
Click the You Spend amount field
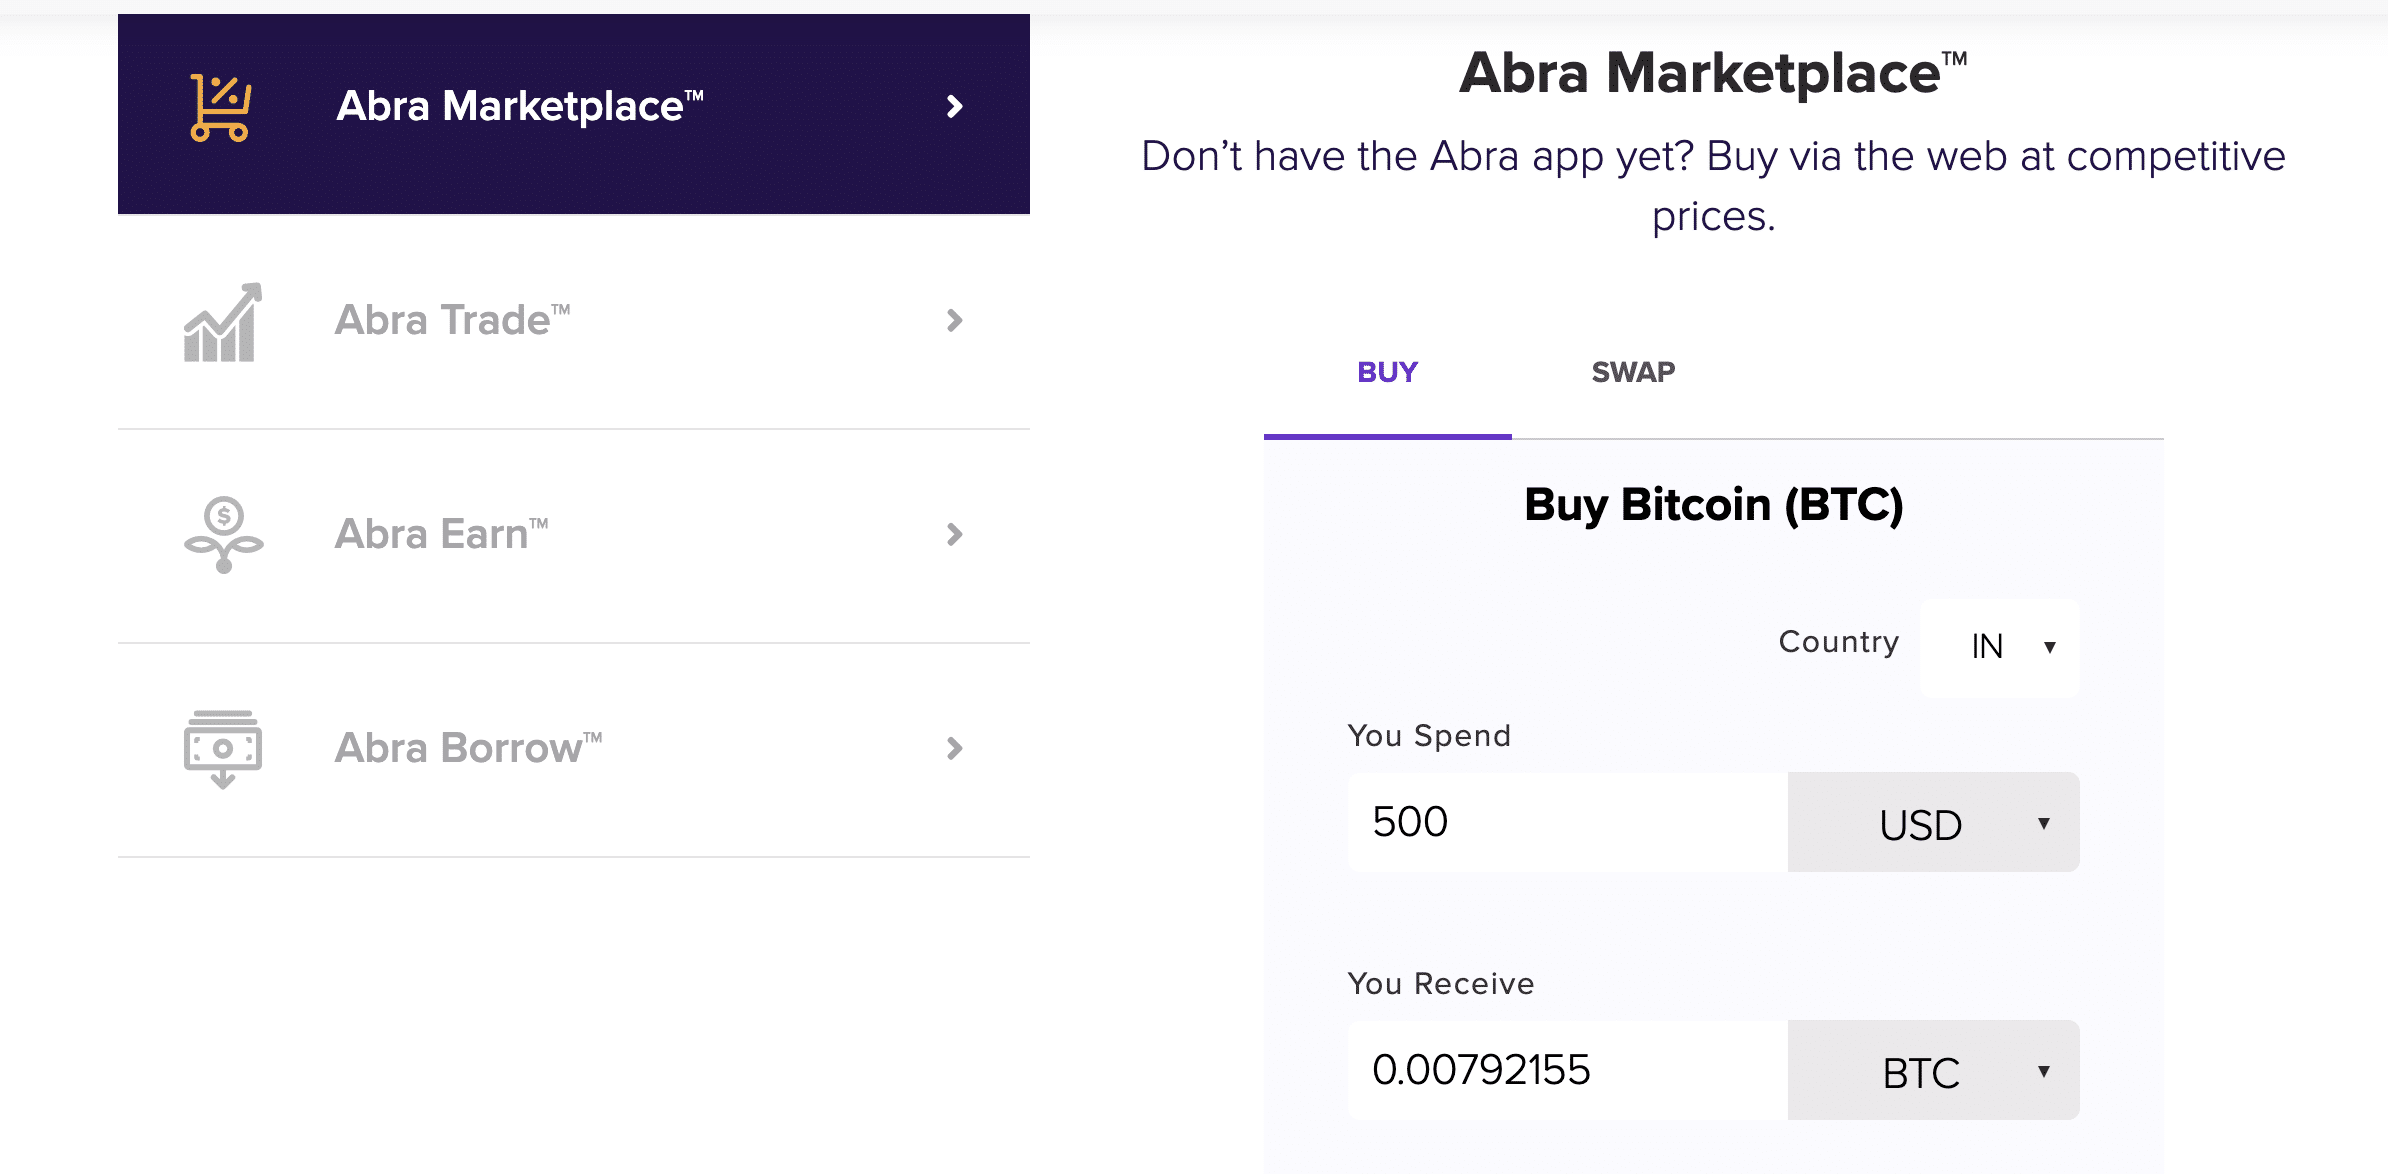point(1568,822)
